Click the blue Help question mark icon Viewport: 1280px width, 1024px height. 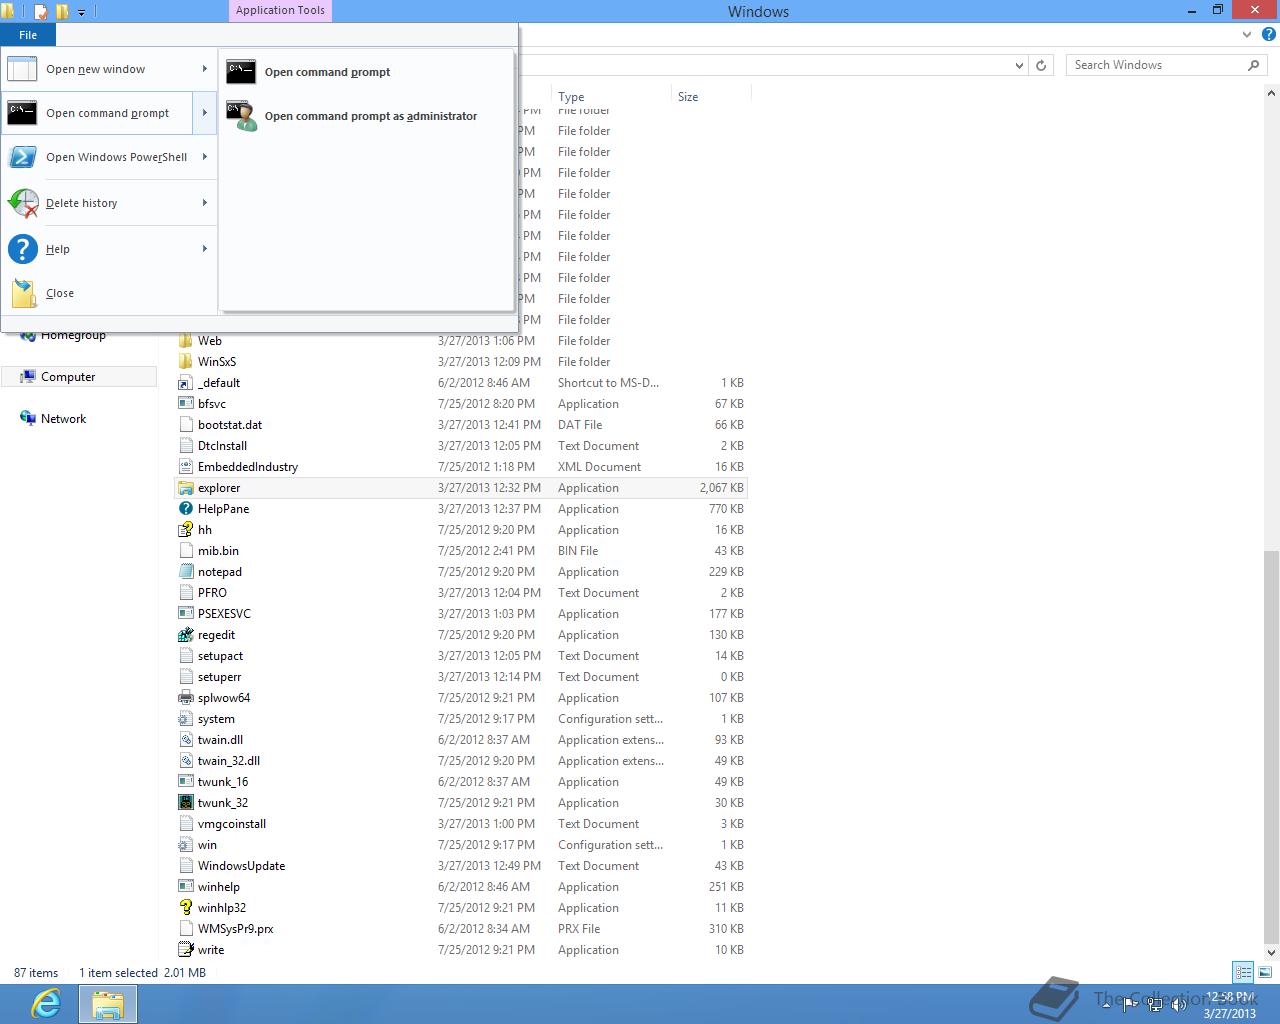(22, 249)
